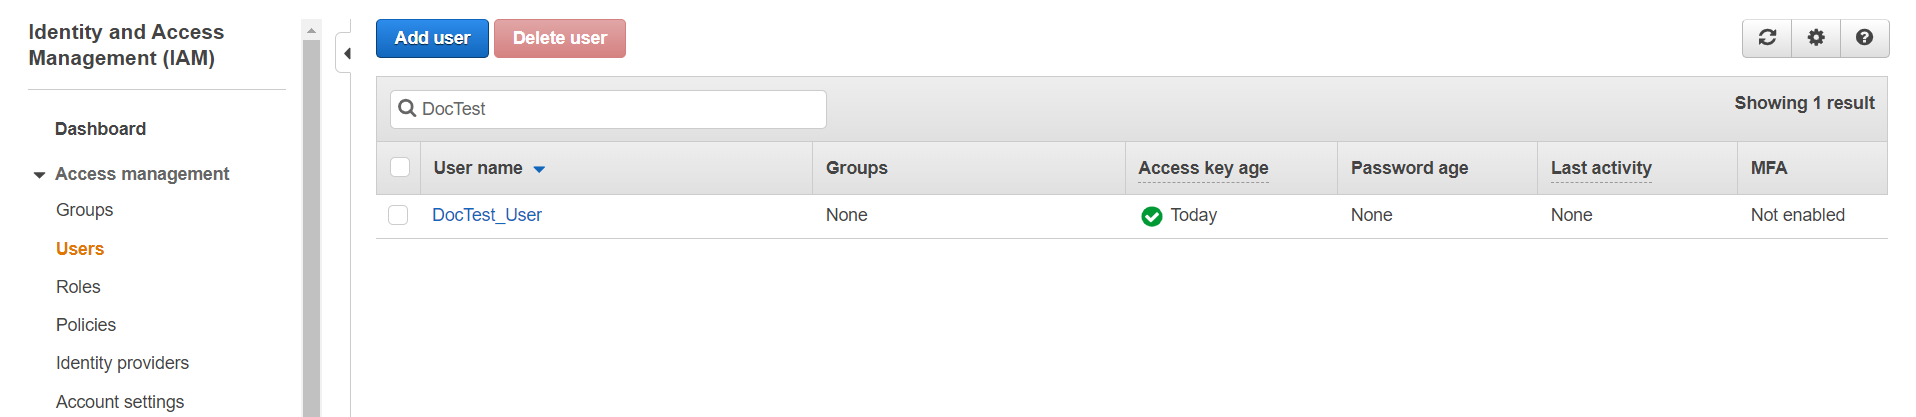The height and width of the screenshot is (417, 1916).
Task: Click the green access key status checkmark
Action: pos(1151,216)
